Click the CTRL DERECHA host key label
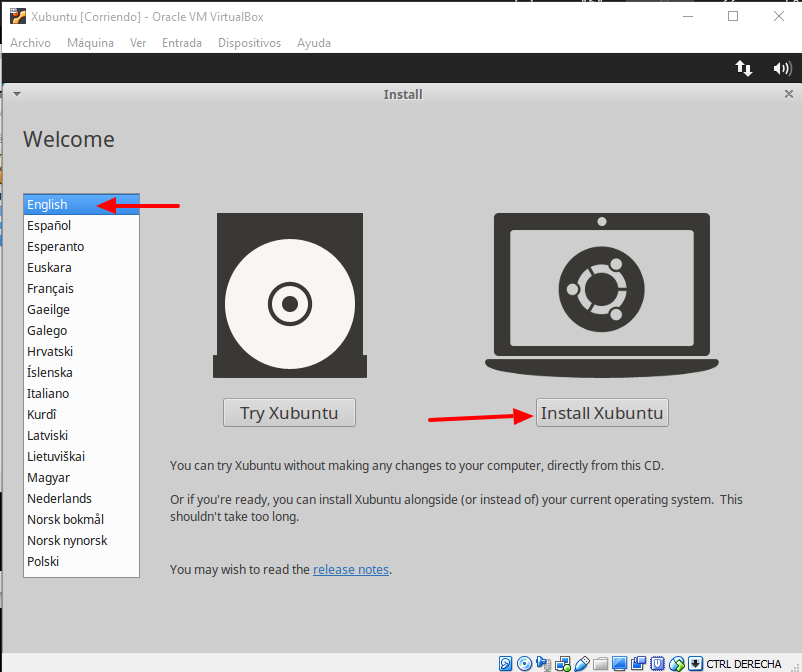The image size is (802, 672). point(744,664)
